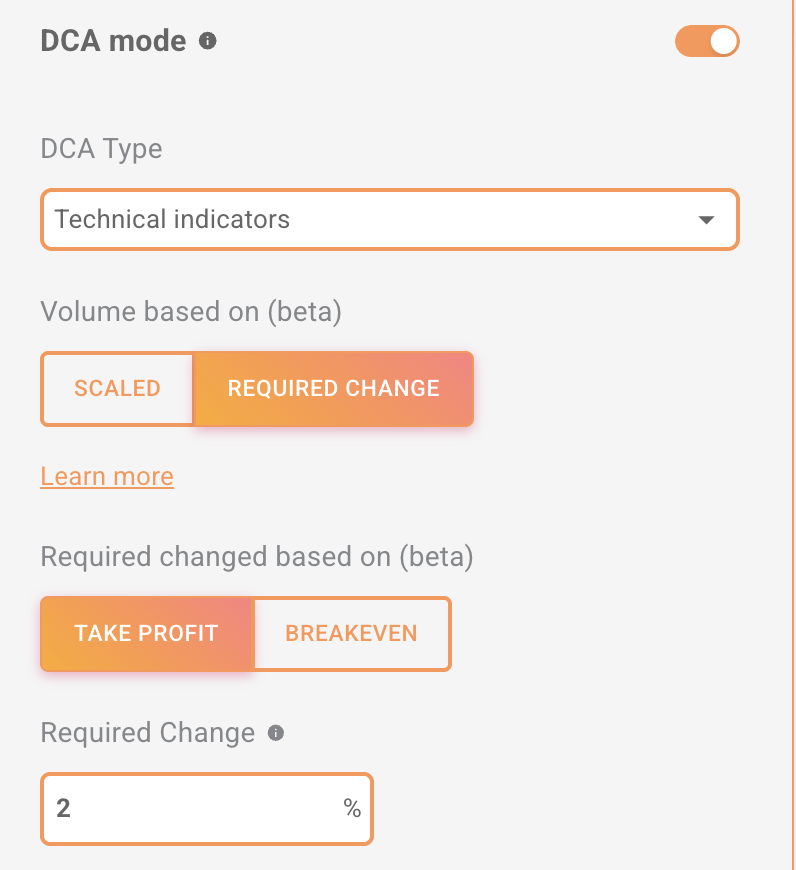Click the Required changed based on (beta) label
Screen dimensions: 796x870
click(256, 557)
